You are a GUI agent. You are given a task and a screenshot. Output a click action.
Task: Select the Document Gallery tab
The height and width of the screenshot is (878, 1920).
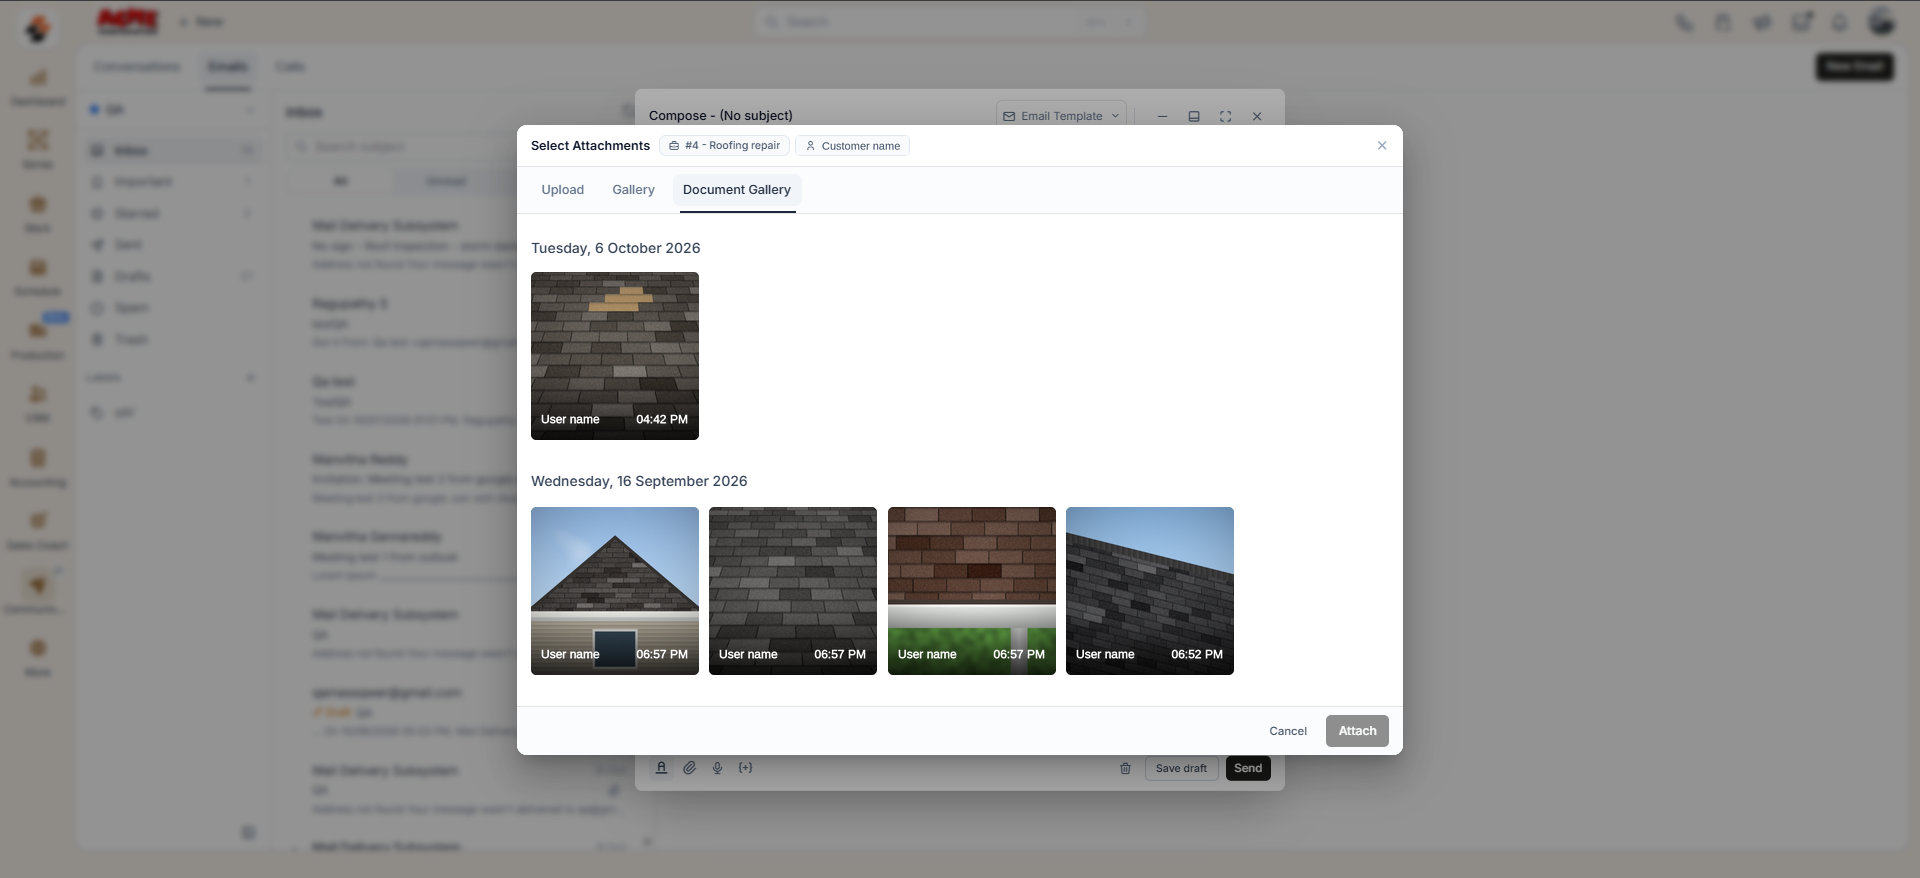(x=737, y=190)
